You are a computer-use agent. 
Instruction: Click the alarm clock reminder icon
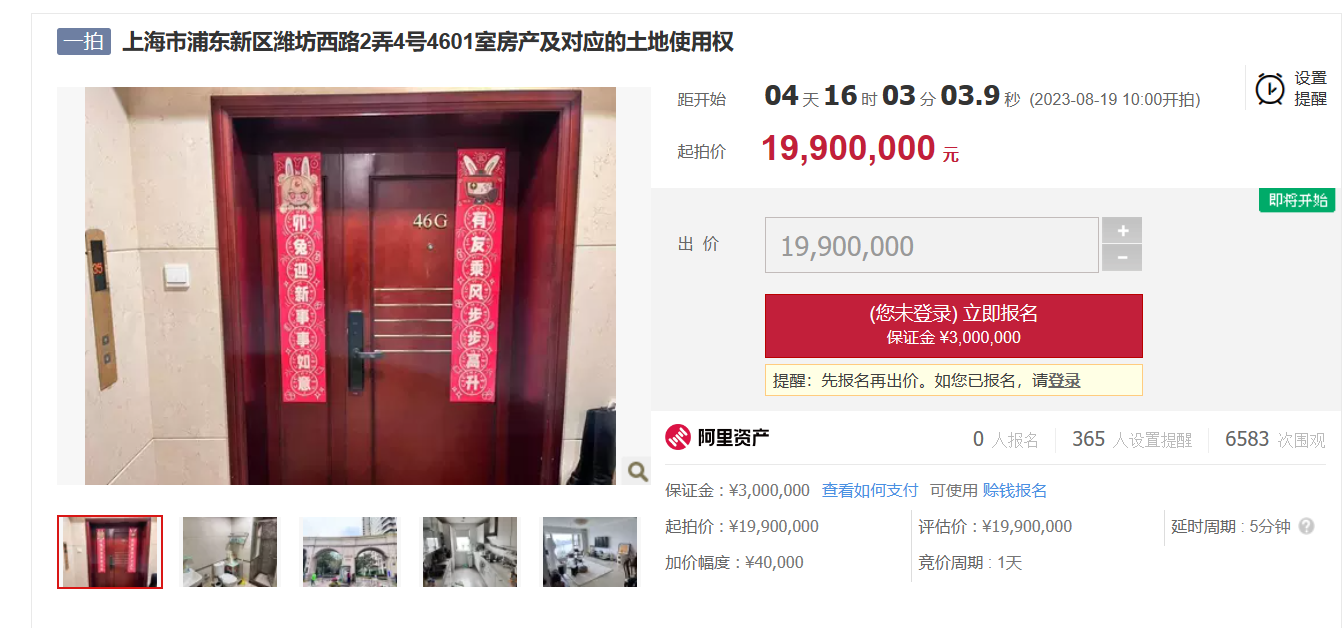click(x=1270, y=89)
